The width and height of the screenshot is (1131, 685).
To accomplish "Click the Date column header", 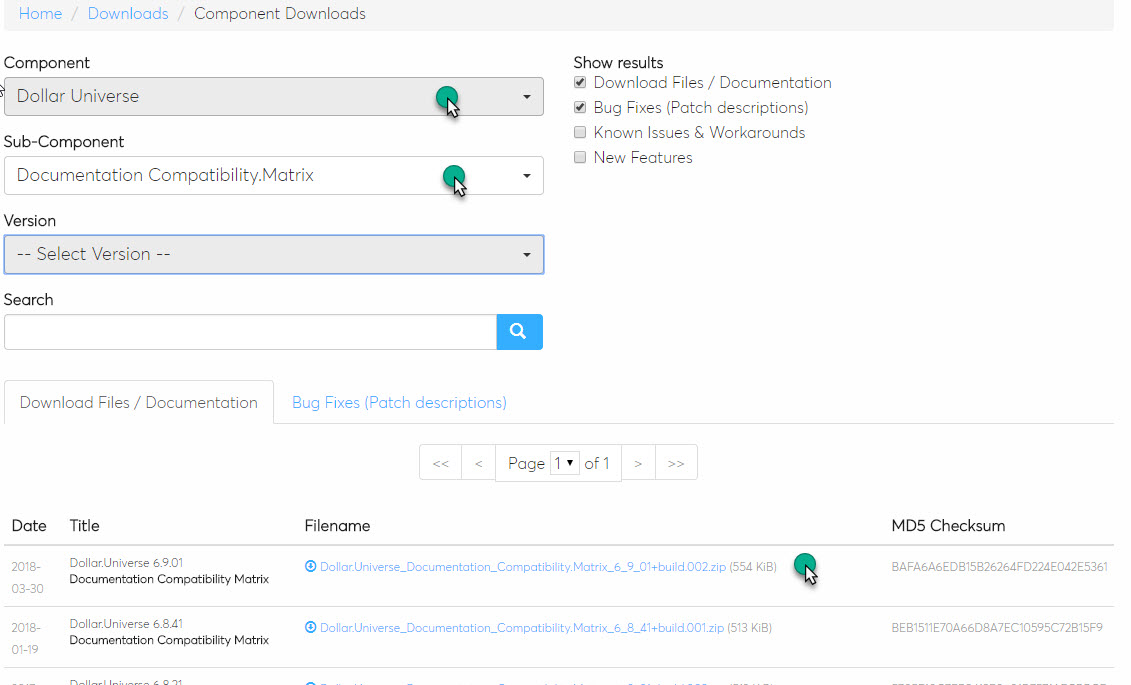I will click(29, 526).
